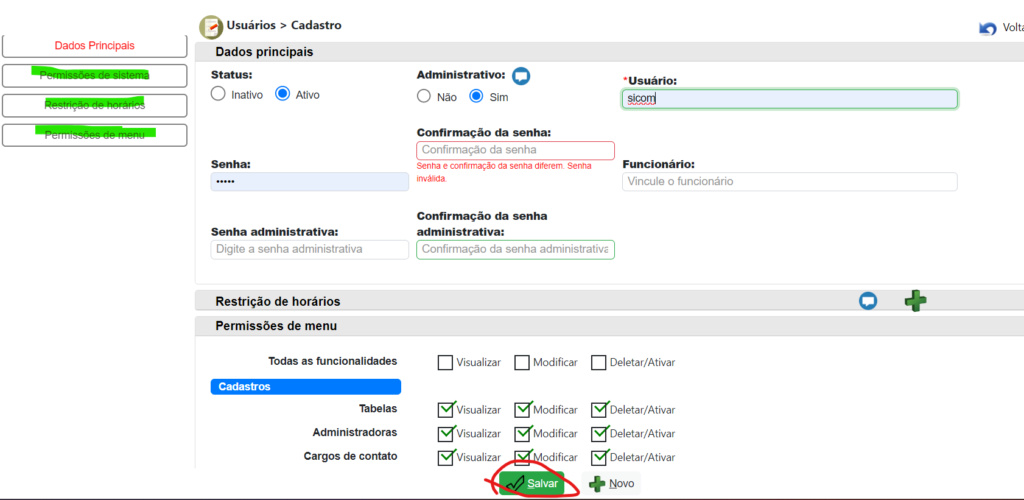Enable Visualizar for Todas as funcionalidades
The image size is (1024, 500).
pyautogui.click(x=446, y=362)
